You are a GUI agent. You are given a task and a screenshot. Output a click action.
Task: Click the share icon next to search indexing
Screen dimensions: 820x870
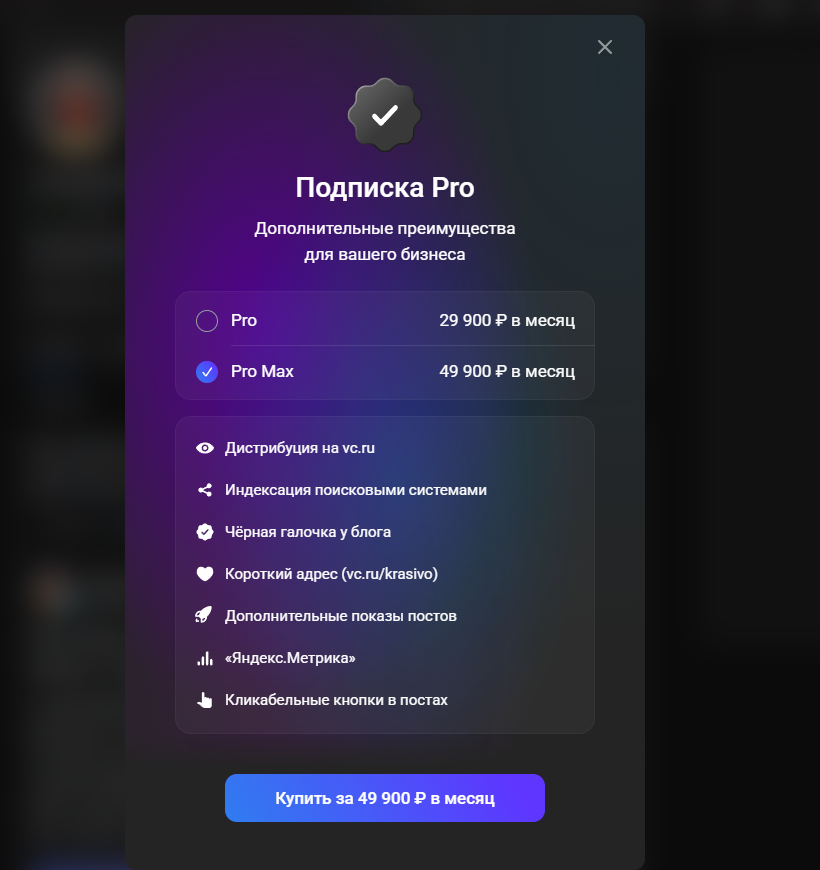point(205,490)
